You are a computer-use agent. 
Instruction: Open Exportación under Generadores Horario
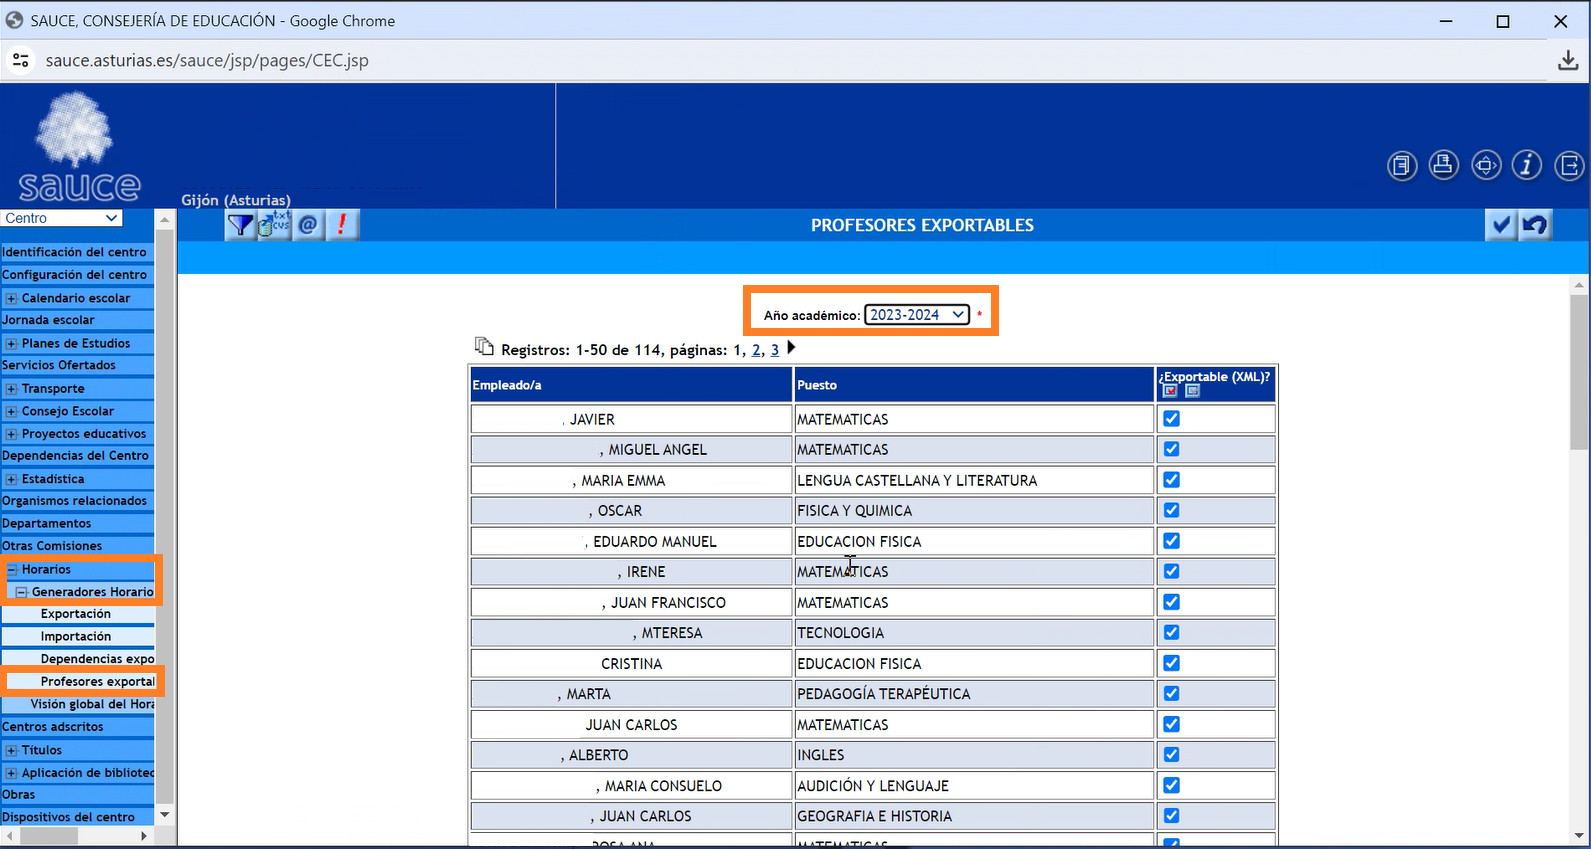coord(76,614)
